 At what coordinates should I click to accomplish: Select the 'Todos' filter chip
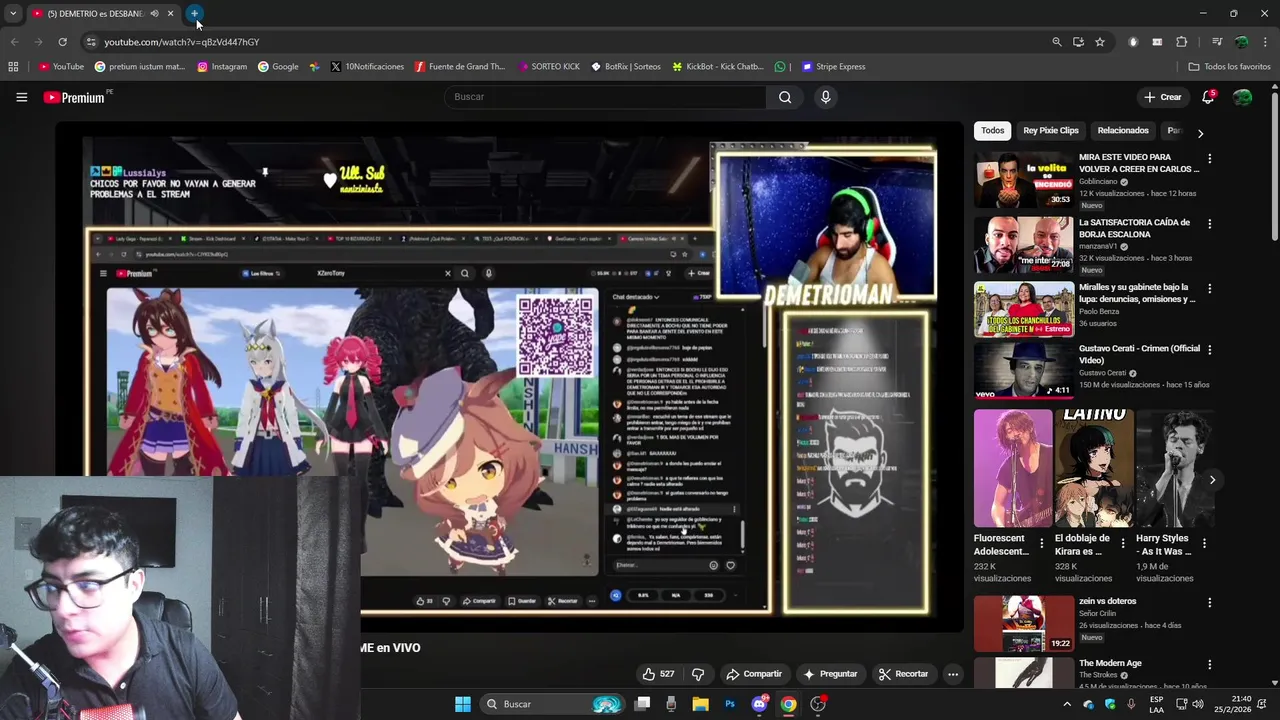pyautogui.click(x=992, y=131)
